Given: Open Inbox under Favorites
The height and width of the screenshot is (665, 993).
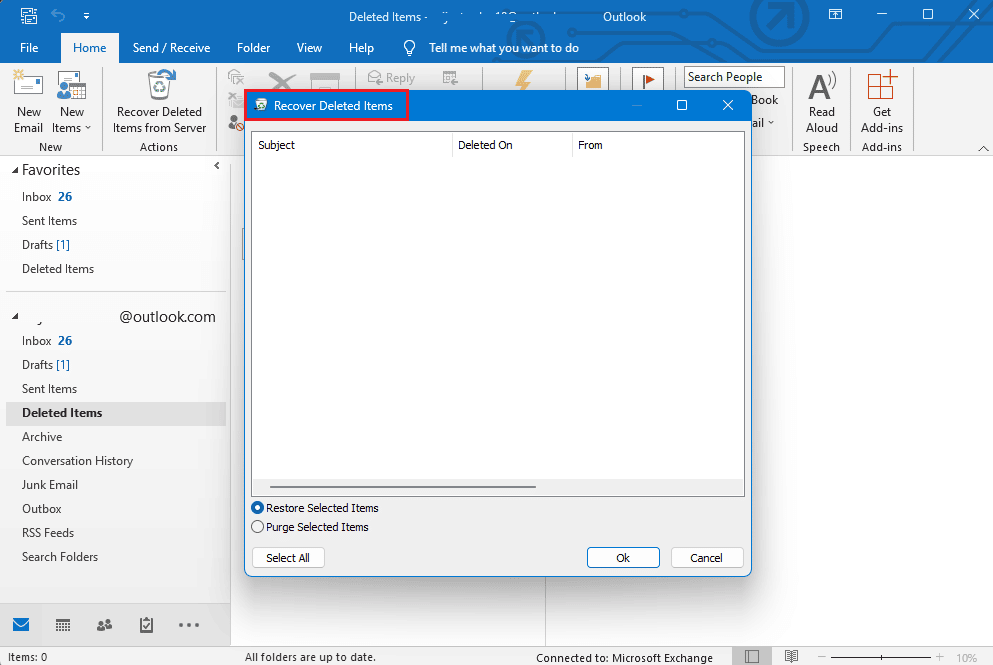Looking at the screenshot, I should (x=118, y=197).
